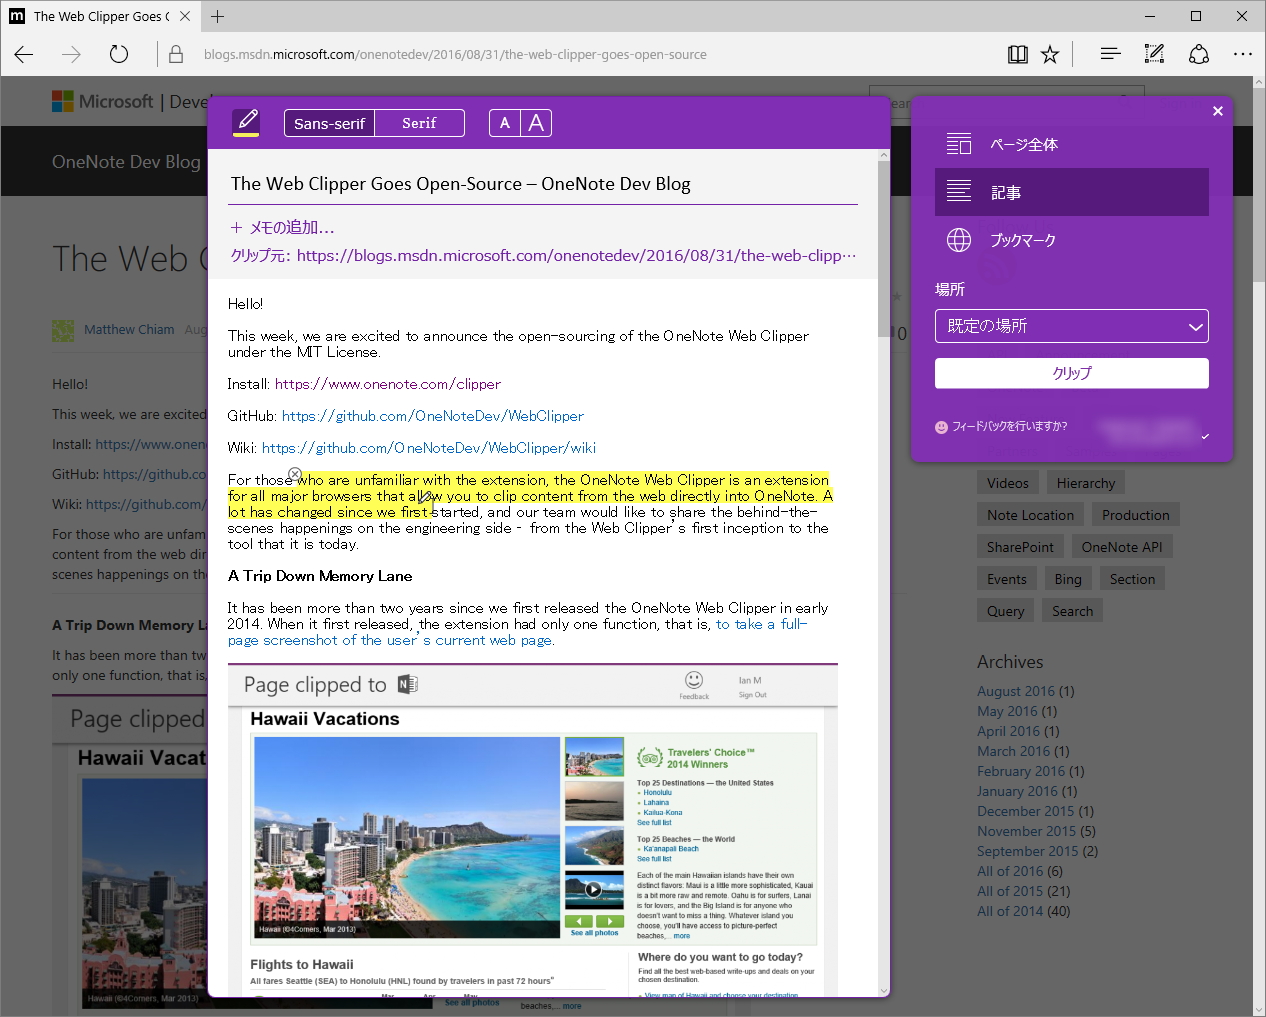Switch to The Web Clipper Goes Open-Source tab
The width and height of the screenshot is (1266, 1017).
100,16
